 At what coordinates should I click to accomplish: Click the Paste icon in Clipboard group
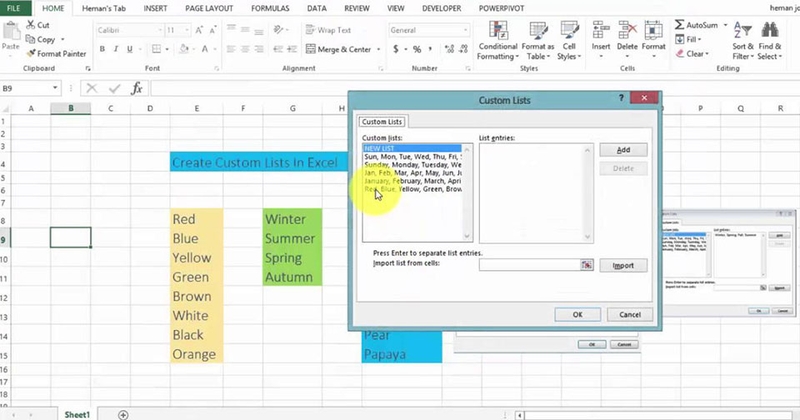10,32
